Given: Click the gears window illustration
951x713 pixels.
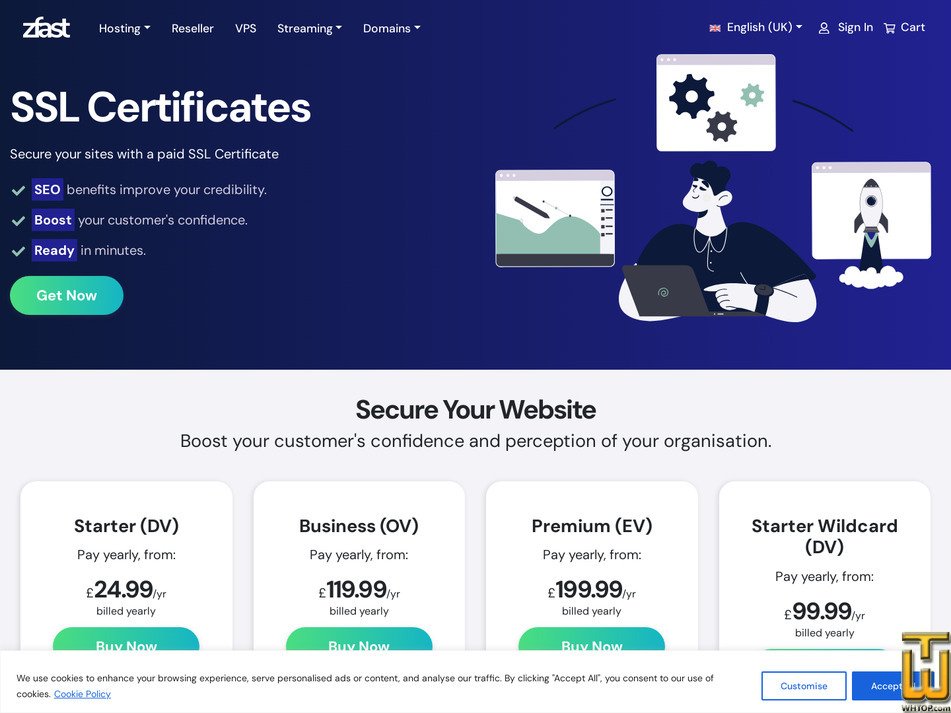Looking at the screenshot, I should click(715, 103).
